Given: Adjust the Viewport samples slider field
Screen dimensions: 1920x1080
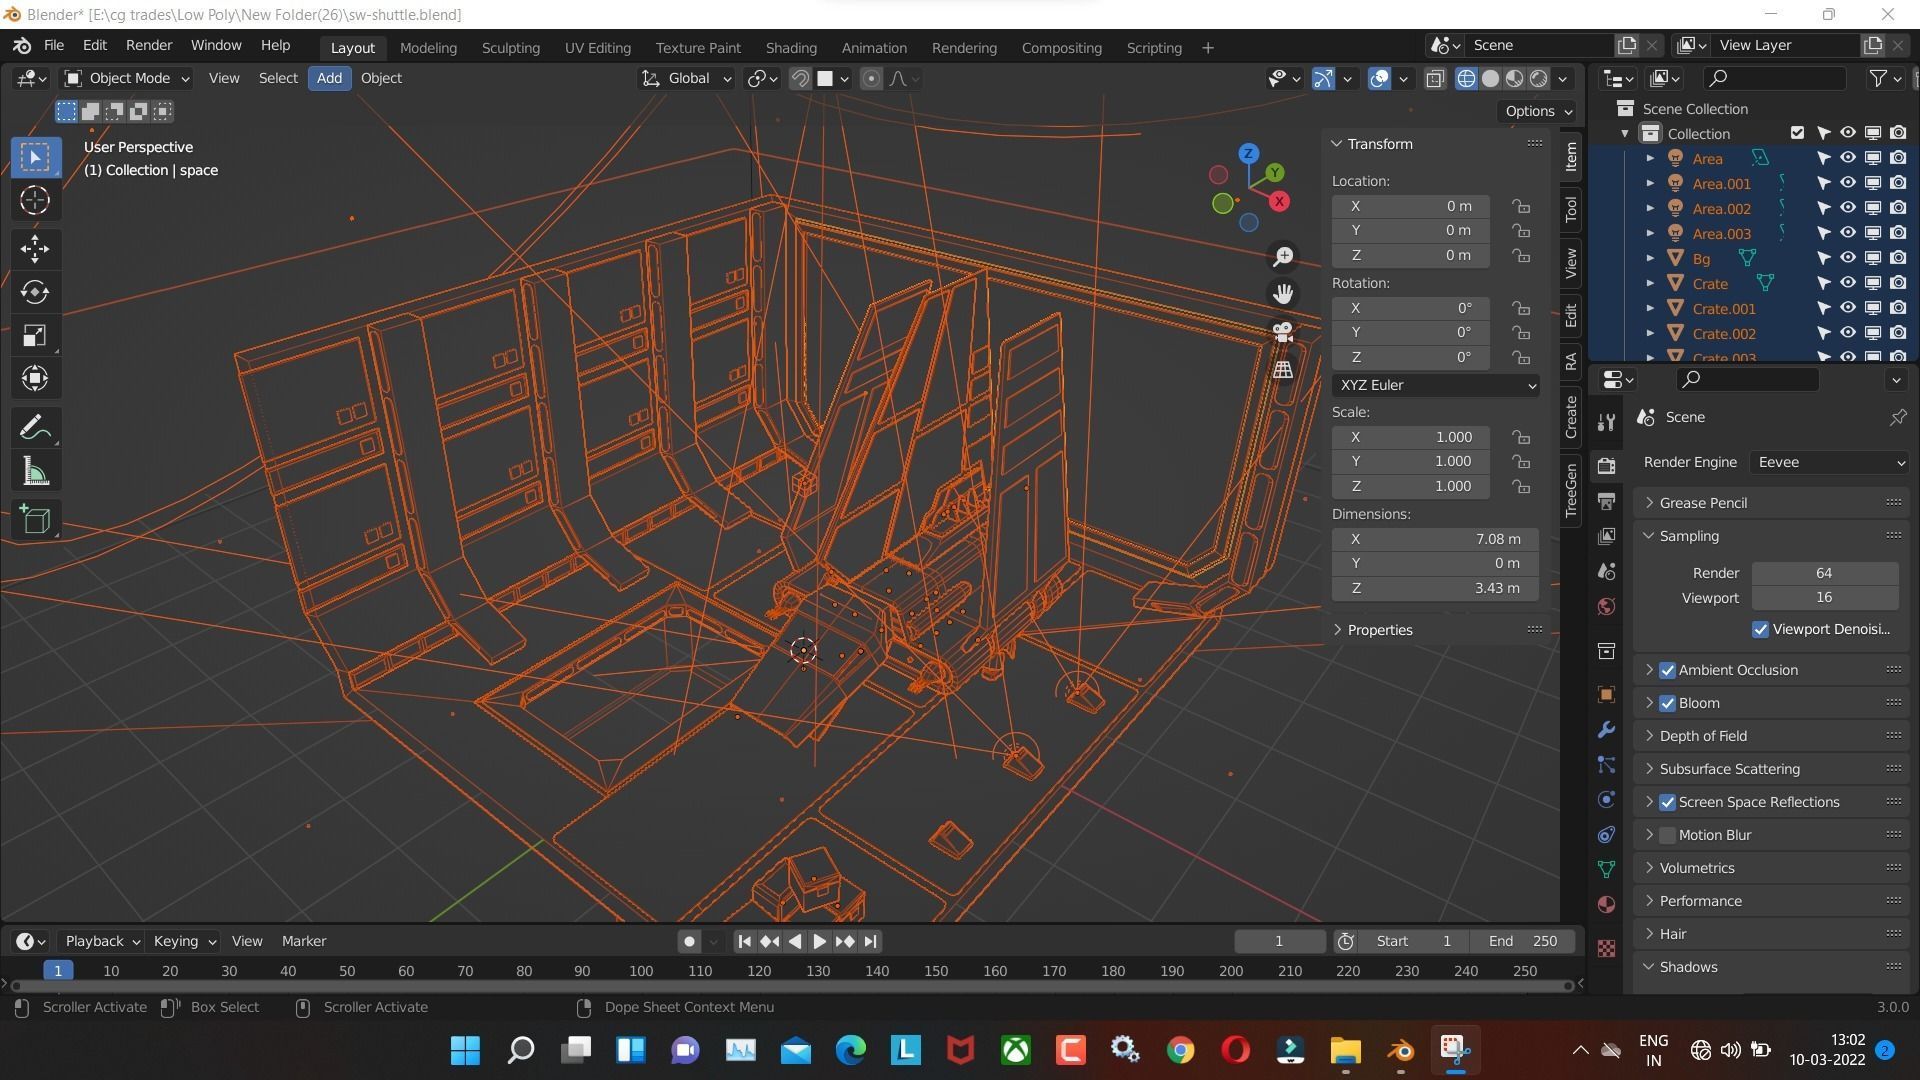Looking at the screenshot, I should click(x=1824, y=598).
